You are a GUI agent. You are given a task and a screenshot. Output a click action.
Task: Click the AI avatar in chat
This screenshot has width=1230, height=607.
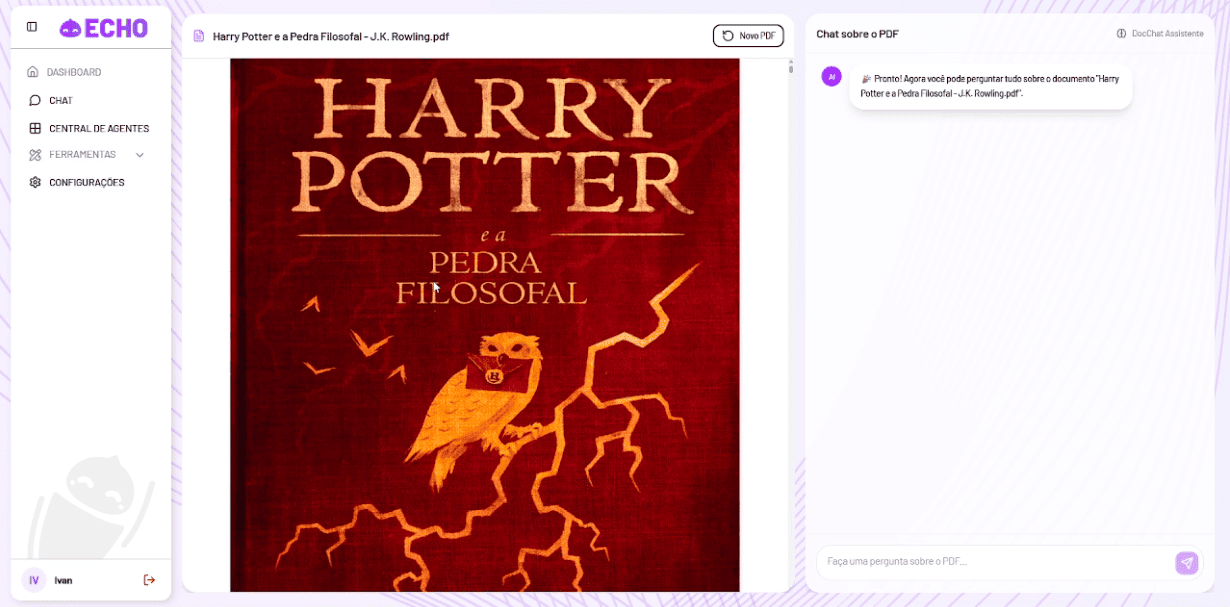(831, 76)
